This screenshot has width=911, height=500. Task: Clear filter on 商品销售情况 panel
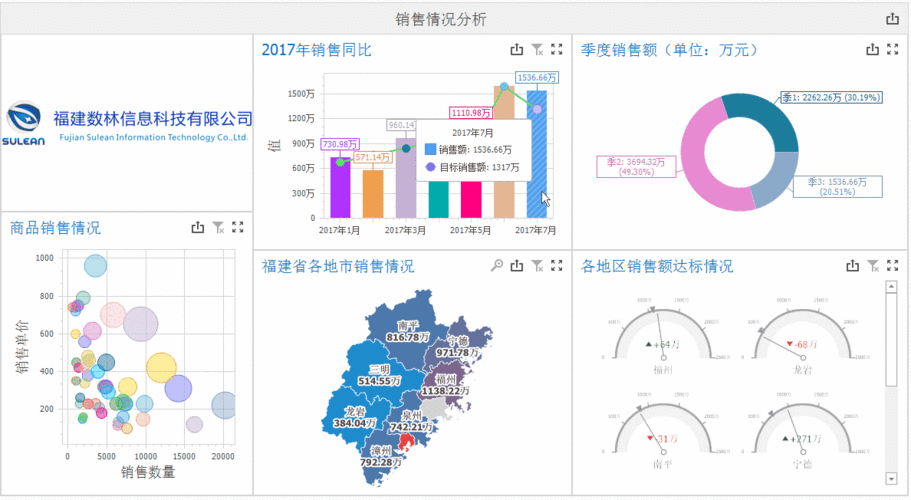tap(218, 227)
